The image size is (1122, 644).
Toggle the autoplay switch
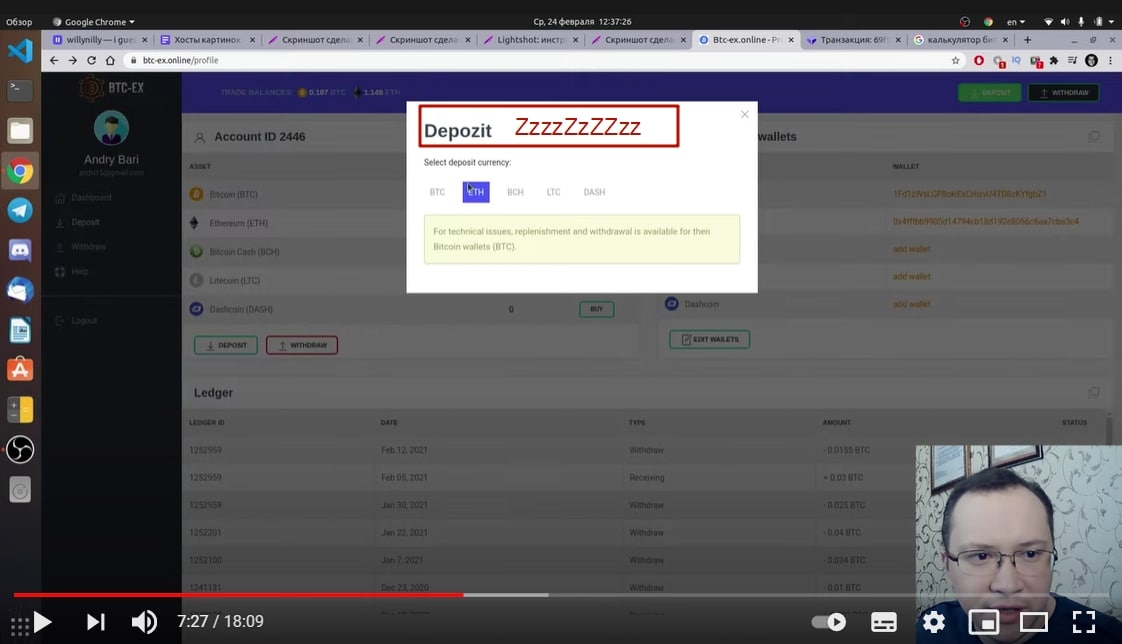(x=829, y=622)
